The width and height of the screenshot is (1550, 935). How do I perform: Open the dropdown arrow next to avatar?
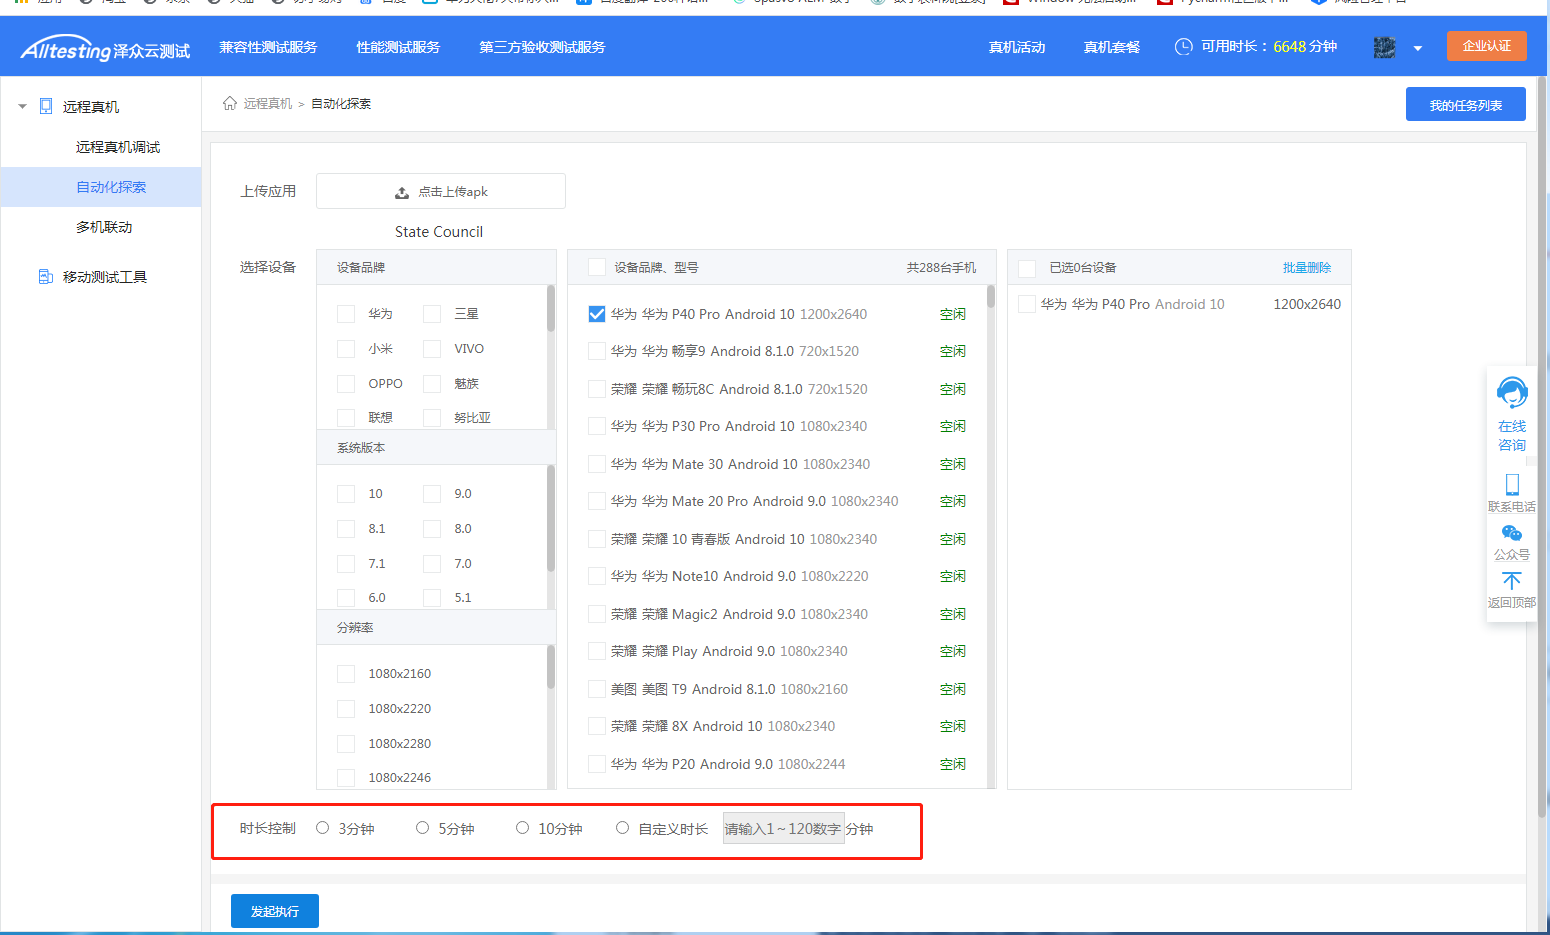1417,48
